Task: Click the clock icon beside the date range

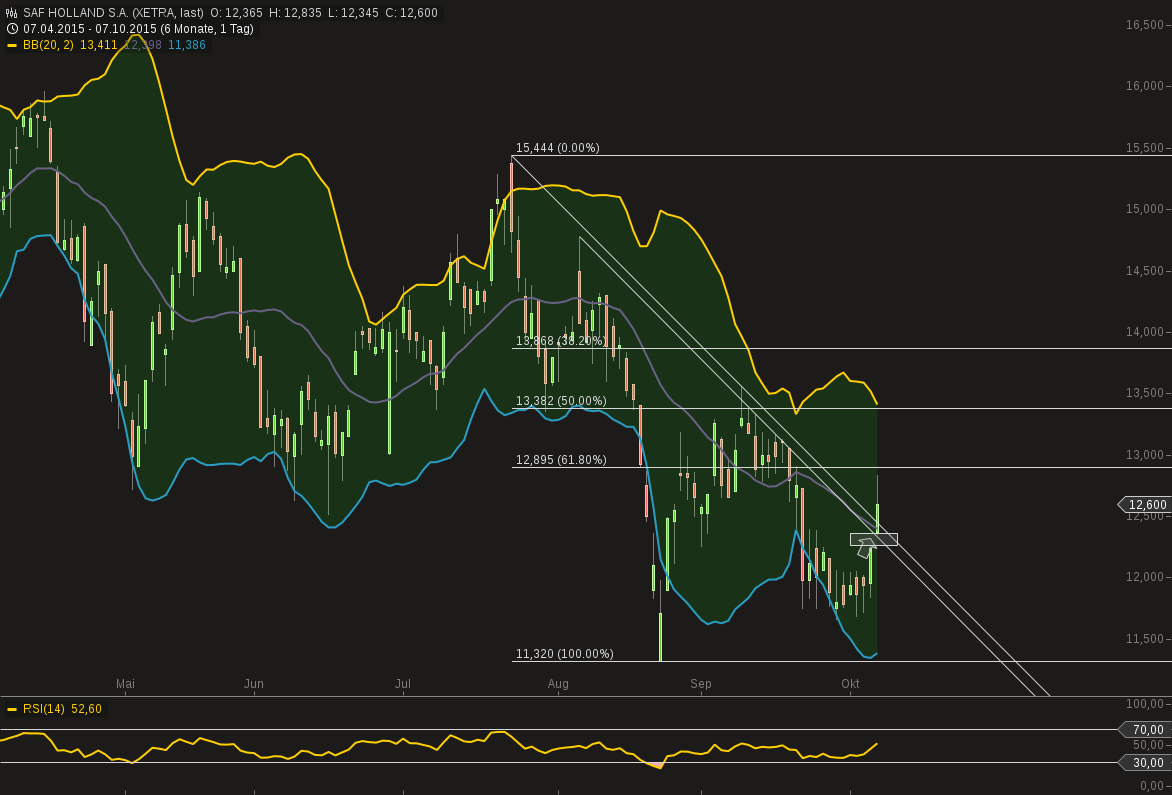Action: coord(11,29)
